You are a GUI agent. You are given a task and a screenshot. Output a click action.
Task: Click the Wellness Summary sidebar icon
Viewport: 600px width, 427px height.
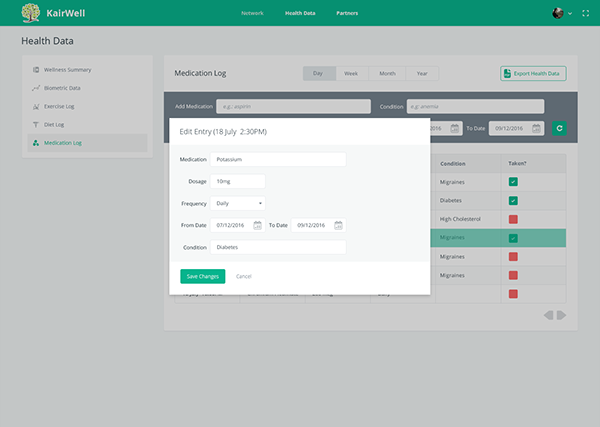[36, 70]
